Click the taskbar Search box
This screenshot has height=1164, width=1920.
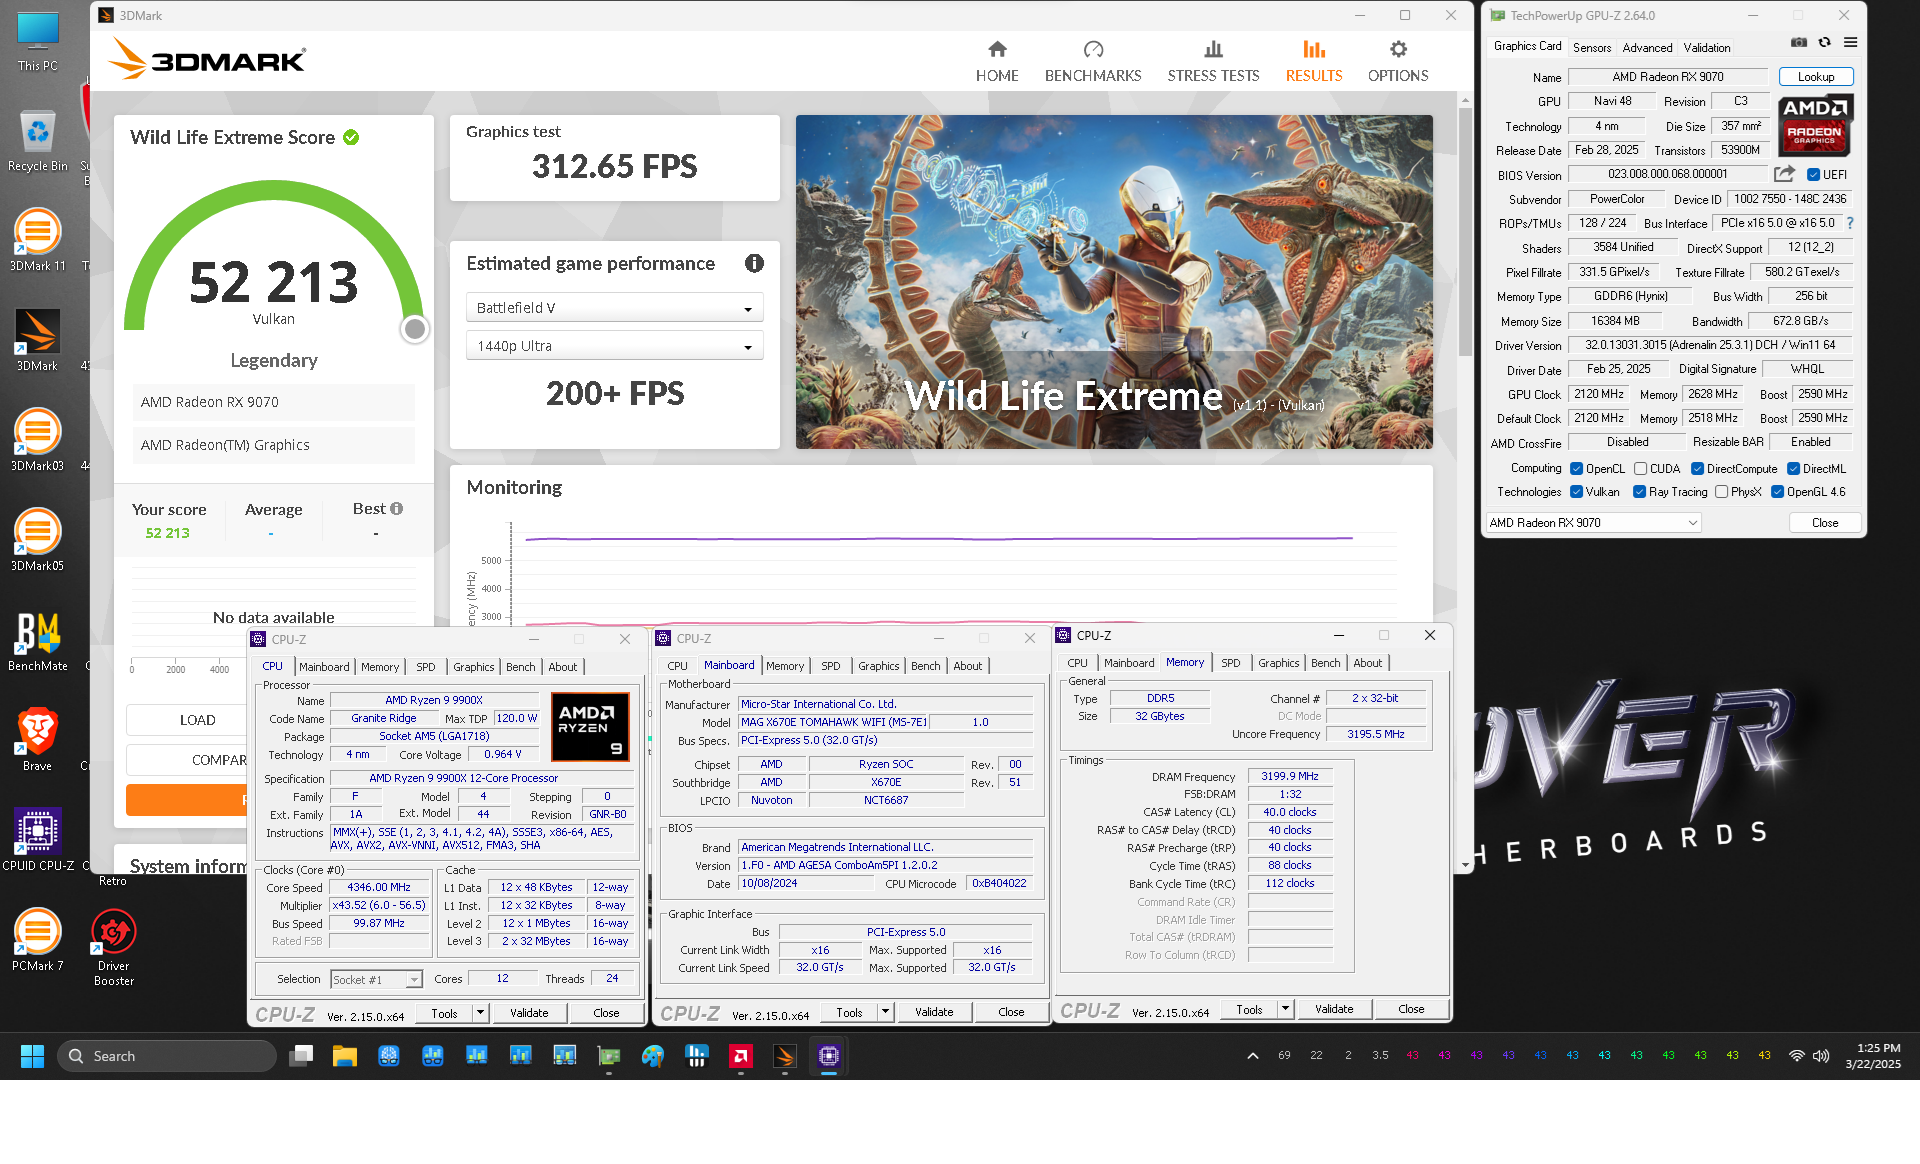(167, 1056)
